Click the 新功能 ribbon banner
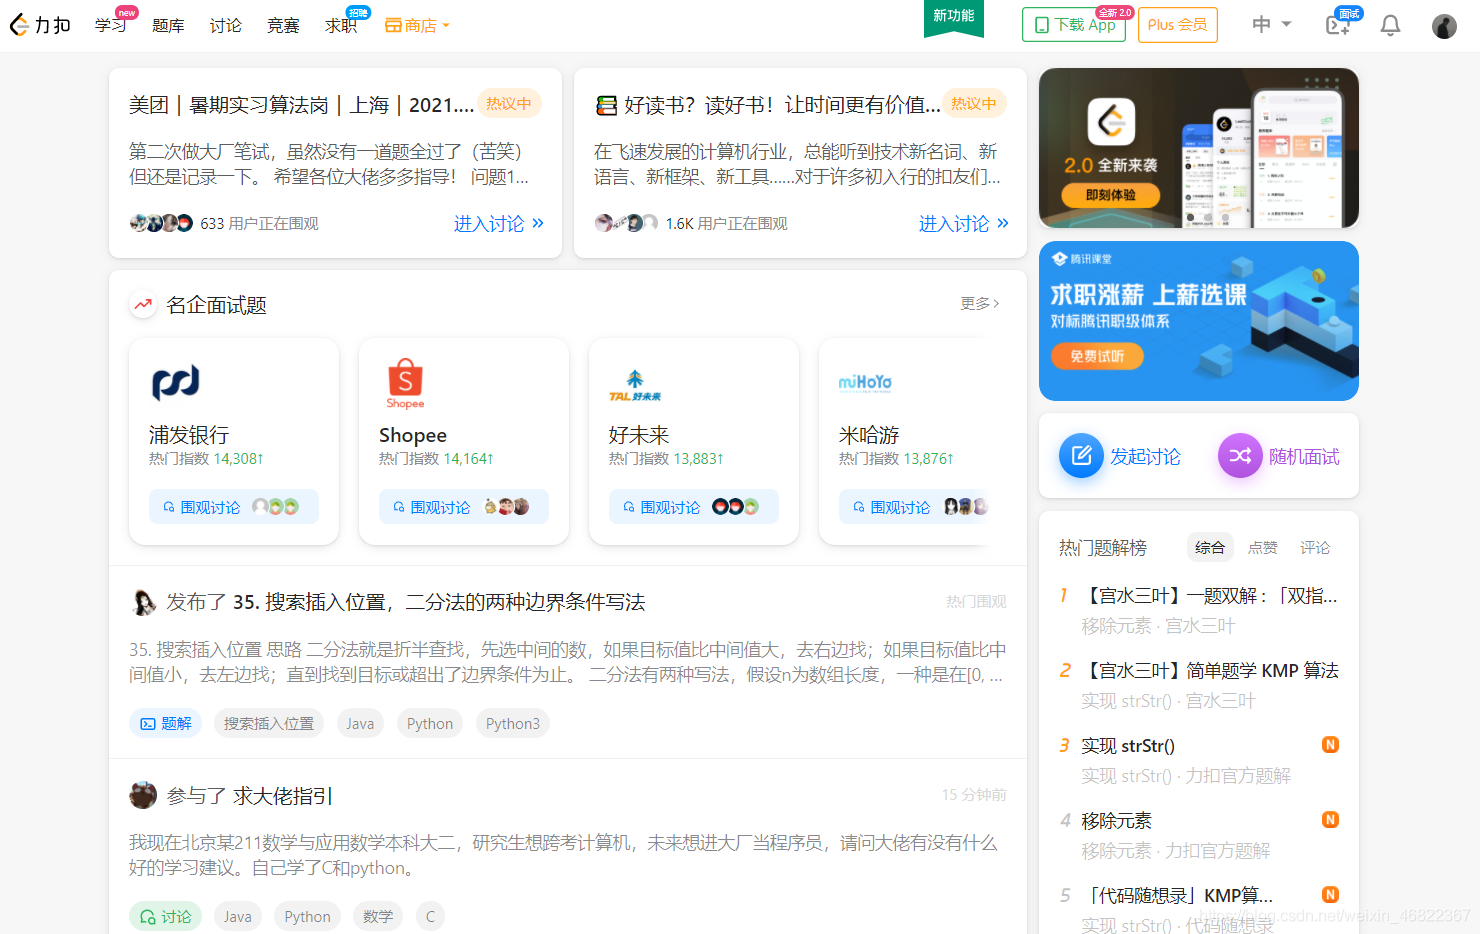This screenshot has height=934, width=1480. tap(954, 17)
